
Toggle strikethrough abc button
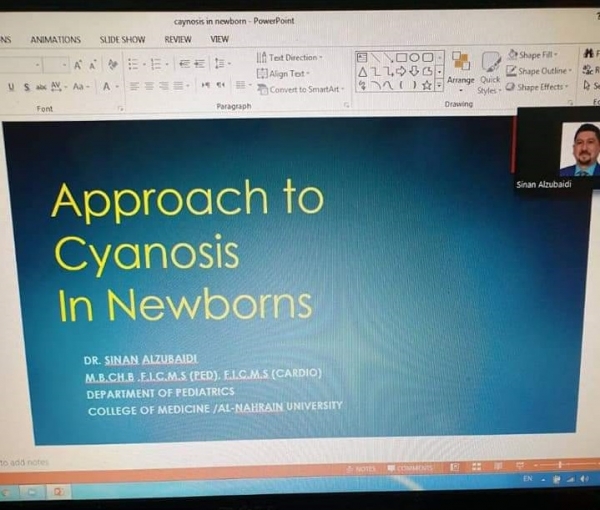point(41,87)
